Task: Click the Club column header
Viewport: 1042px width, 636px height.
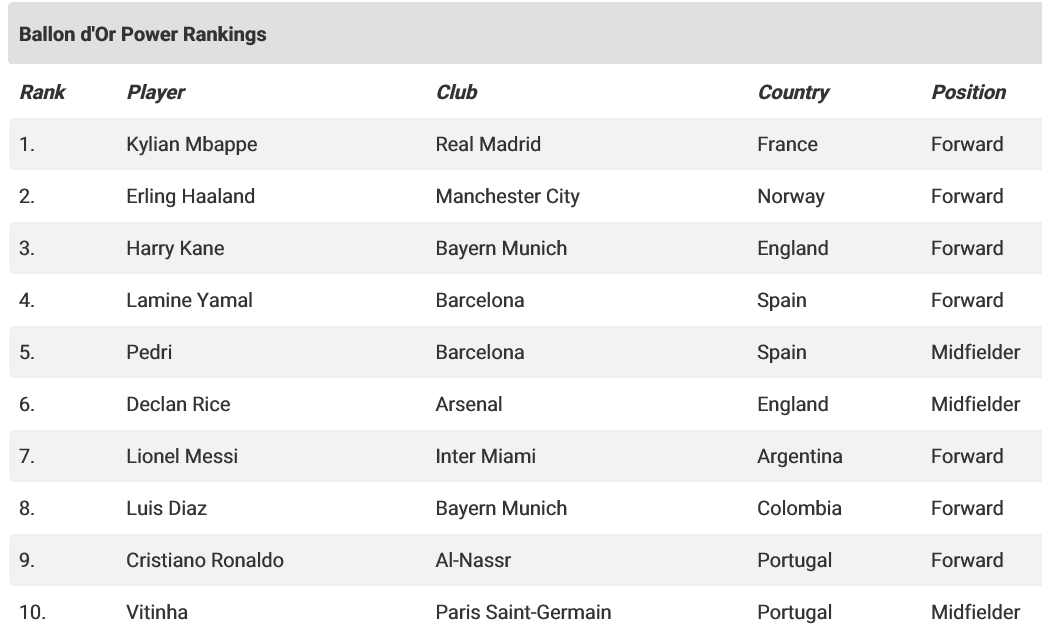Action: [457, 92]
